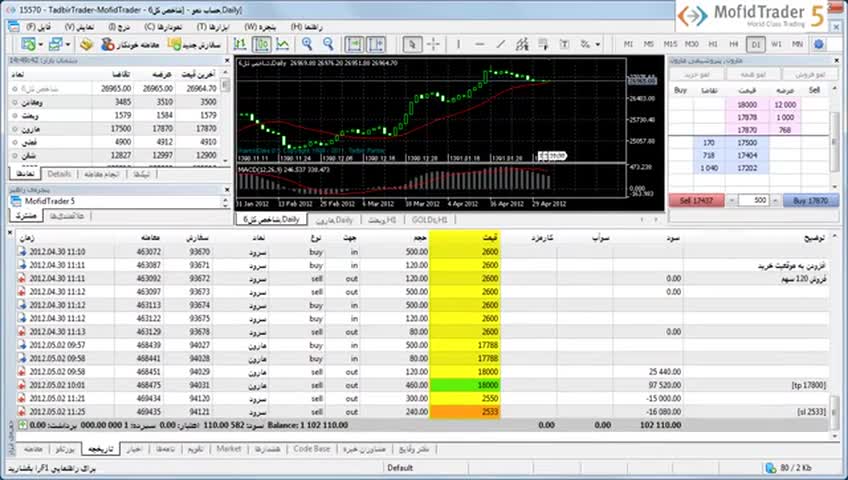The image size is (848, 480).
Task: Toggle chart shift from right edge
Action: tap(376, 44)
